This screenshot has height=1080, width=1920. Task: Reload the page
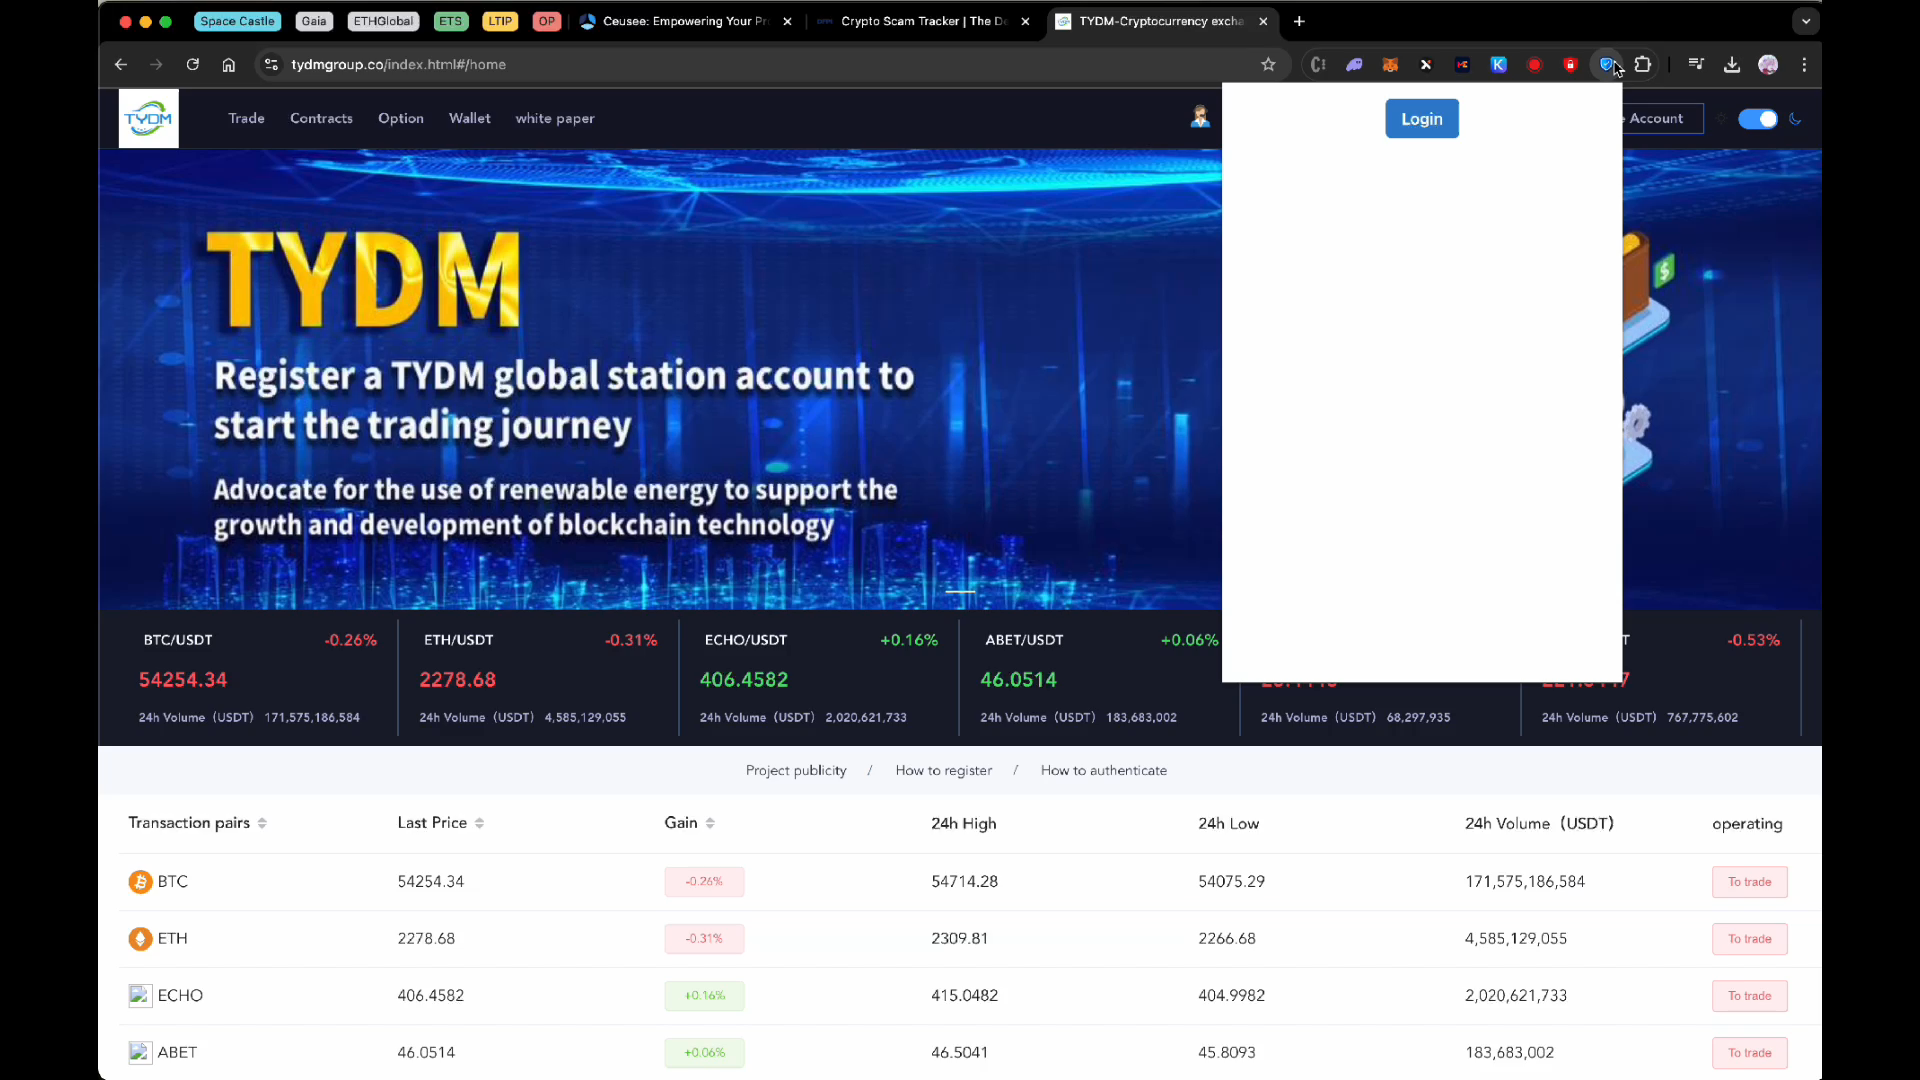point(192,65)
